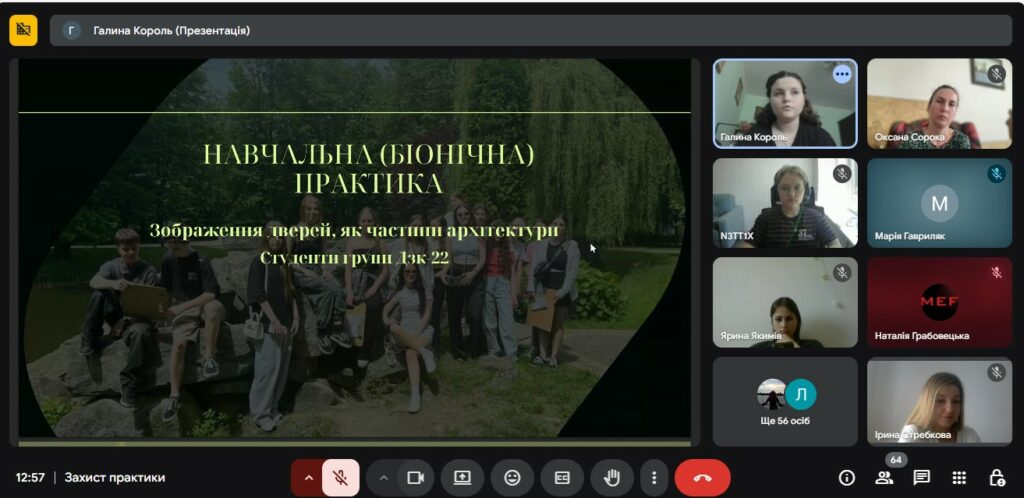Screen dimensions: 1024x498
Task: Open three-dot options on Галина Король tile
Action: pos(842,74)
